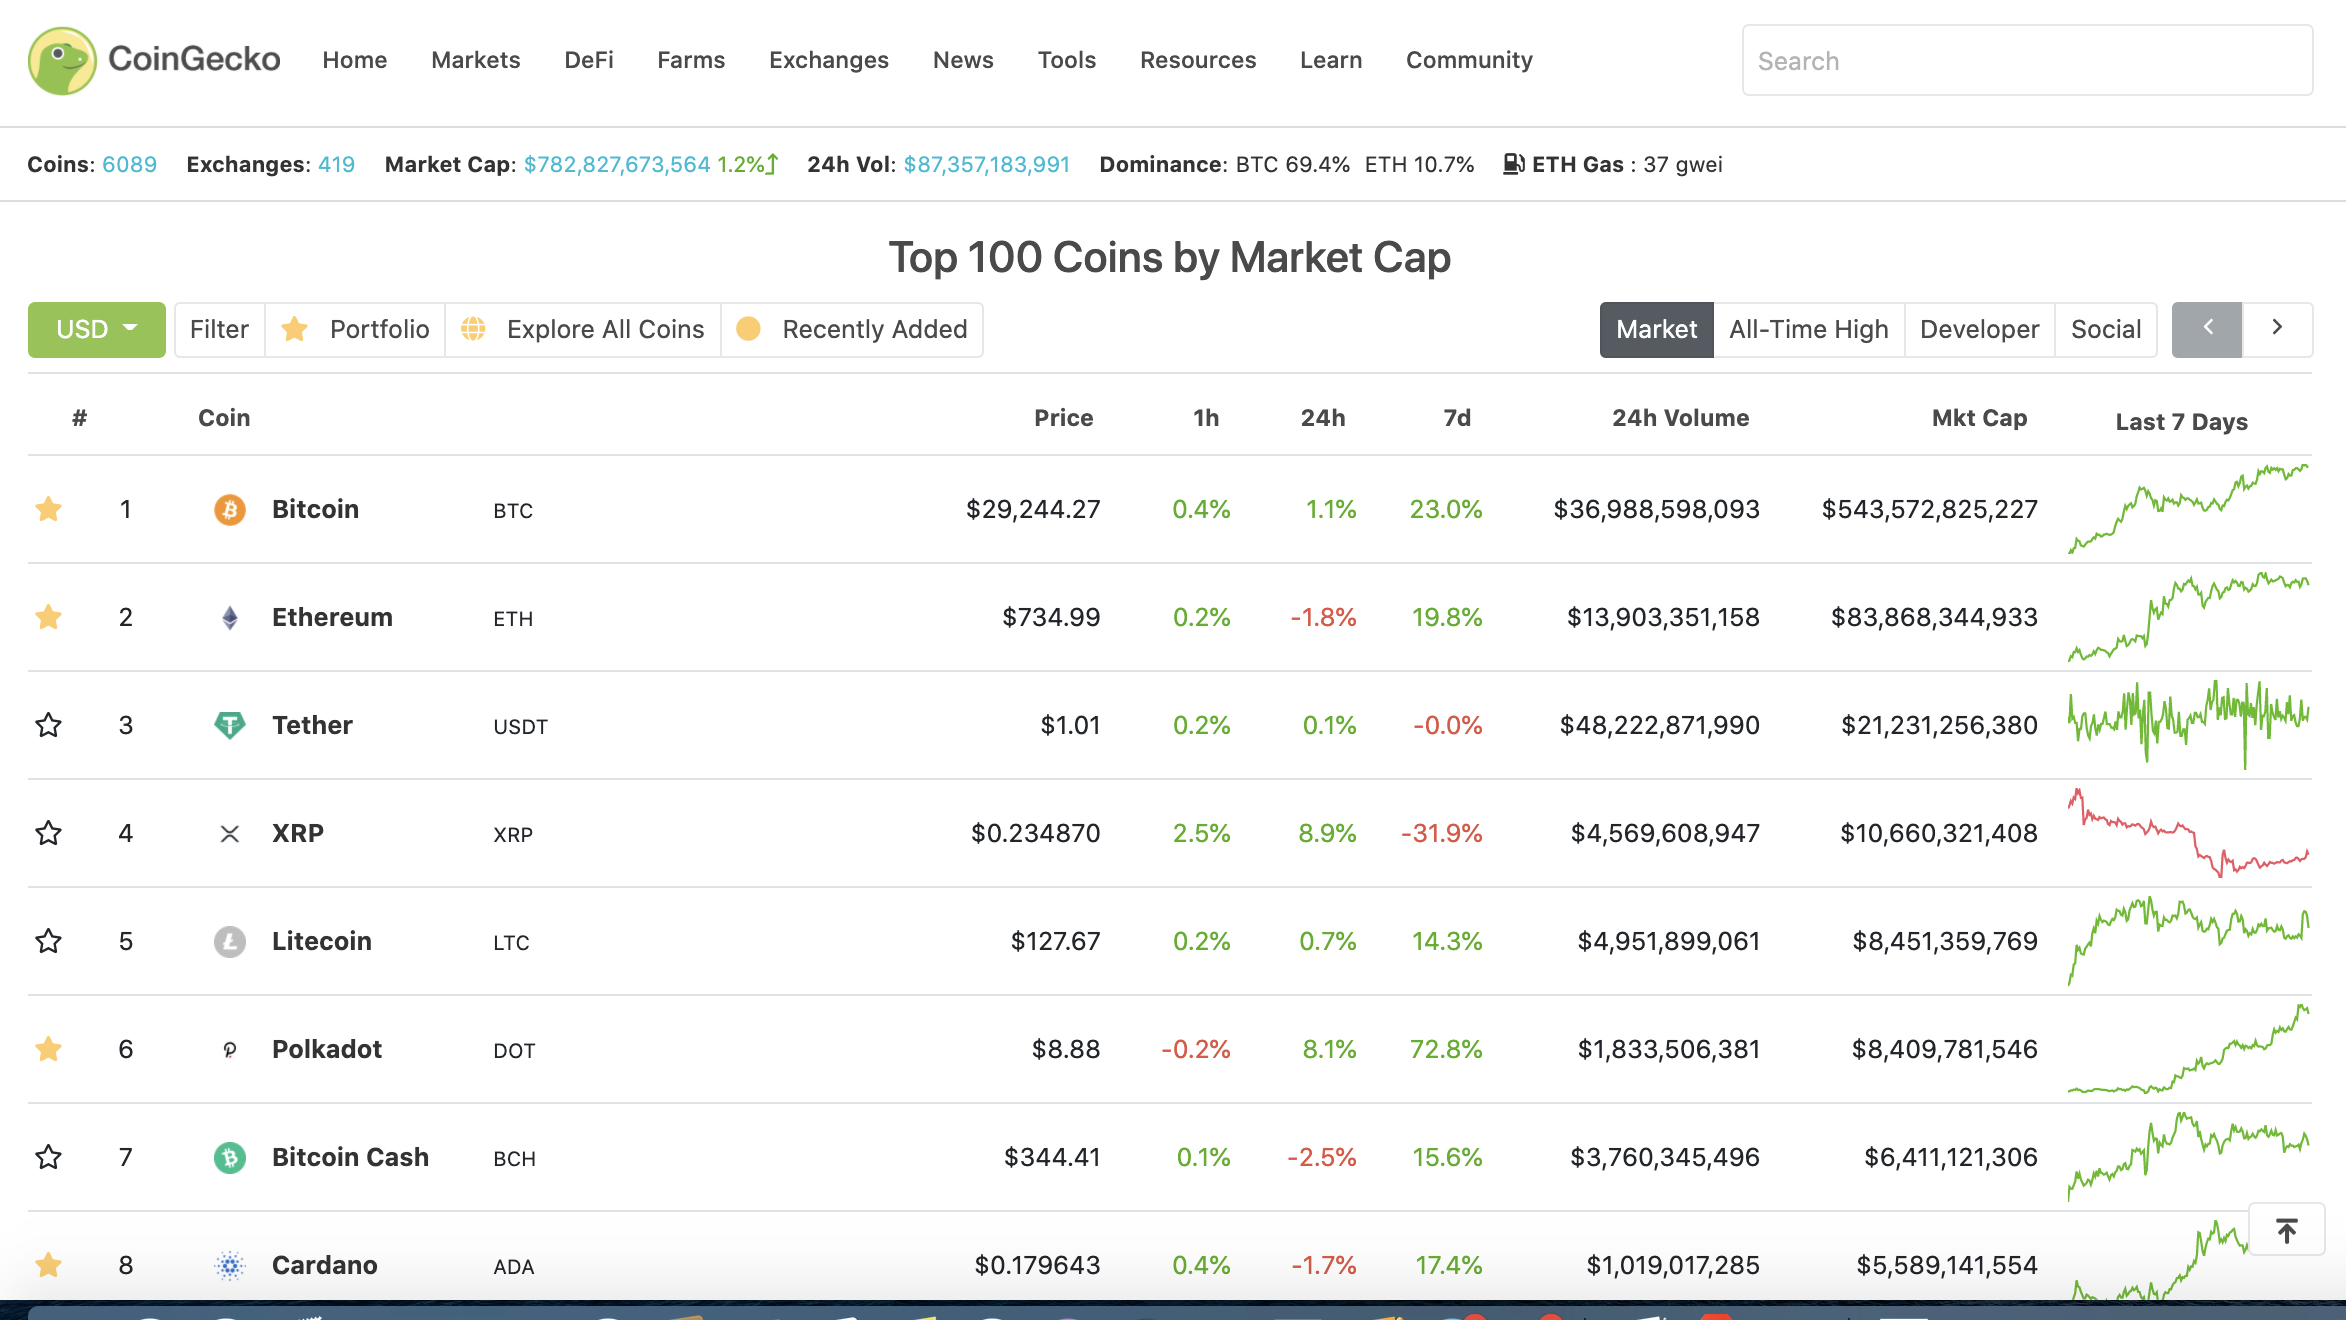
Task: Switch to the Developer tab
Action: (1980, 330)
